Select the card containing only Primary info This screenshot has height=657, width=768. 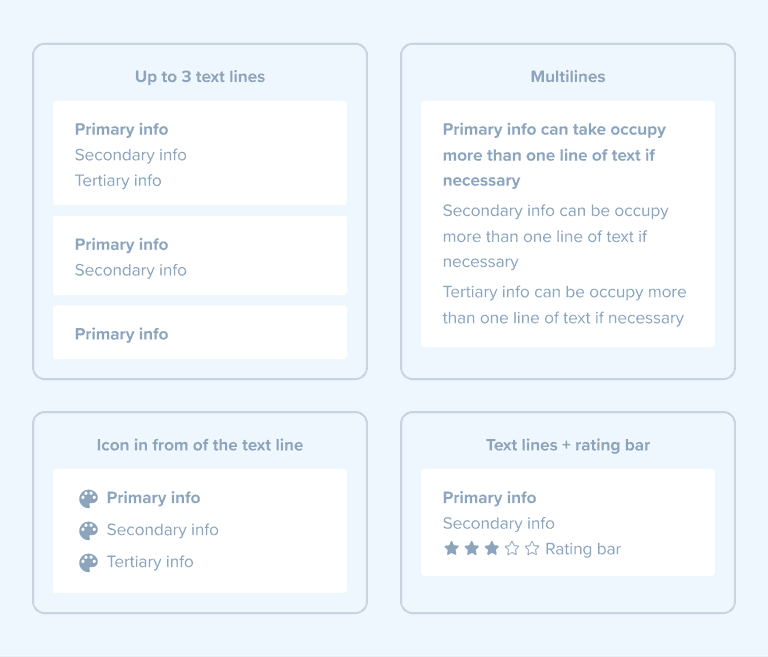pyautogui.click(x=200, y=333)
